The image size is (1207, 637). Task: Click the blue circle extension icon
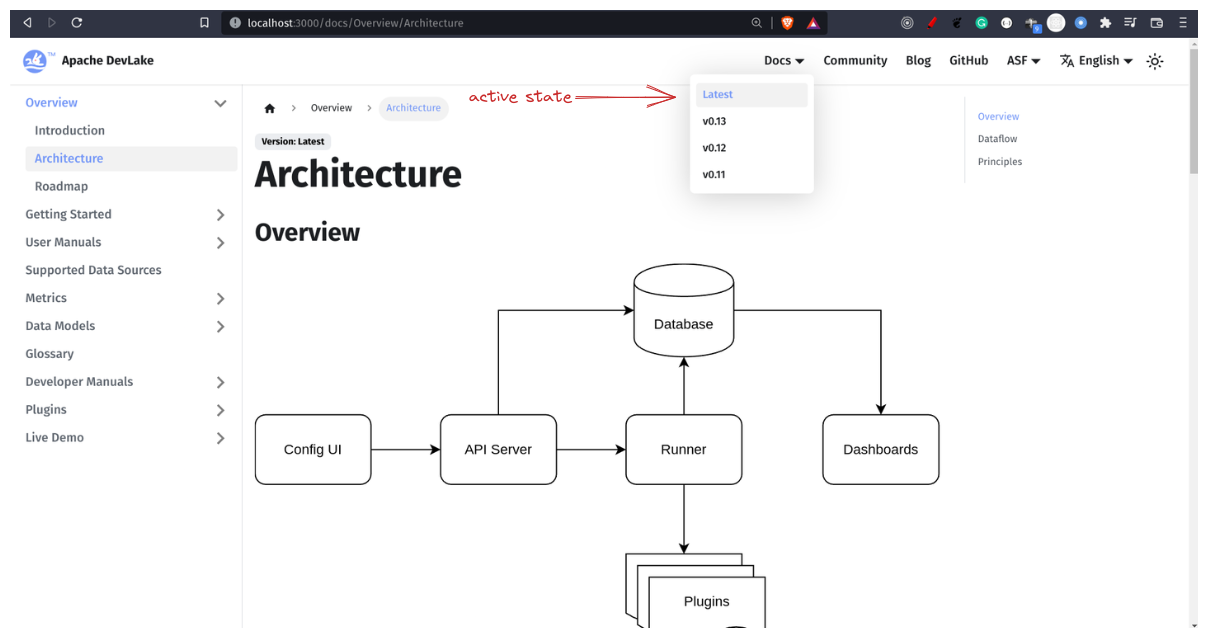[1081, 23]
